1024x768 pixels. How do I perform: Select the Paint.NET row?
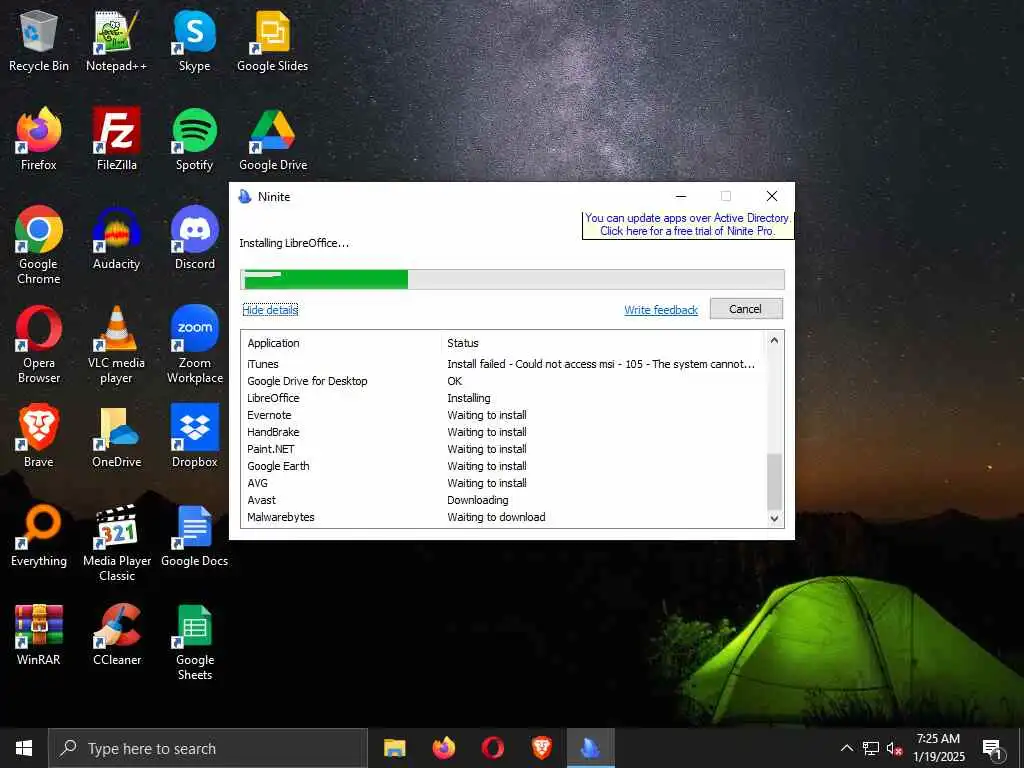[x=503, y=449]
